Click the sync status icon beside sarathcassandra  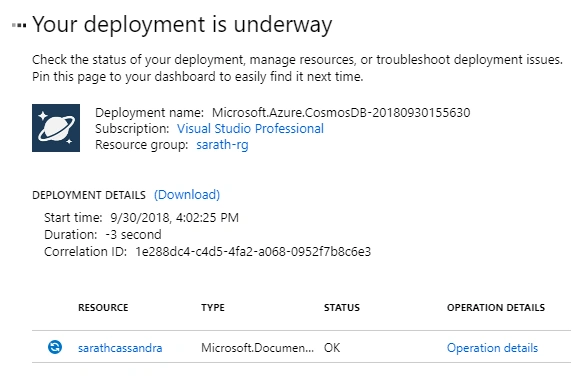tap(55, 347)
